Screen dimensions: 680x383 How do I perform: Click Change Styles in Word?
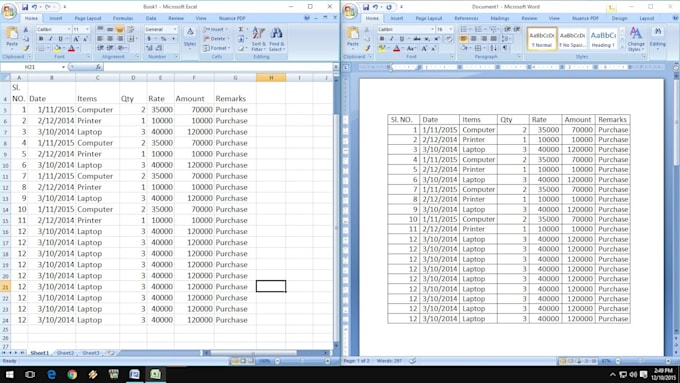(x=636, y=39)
